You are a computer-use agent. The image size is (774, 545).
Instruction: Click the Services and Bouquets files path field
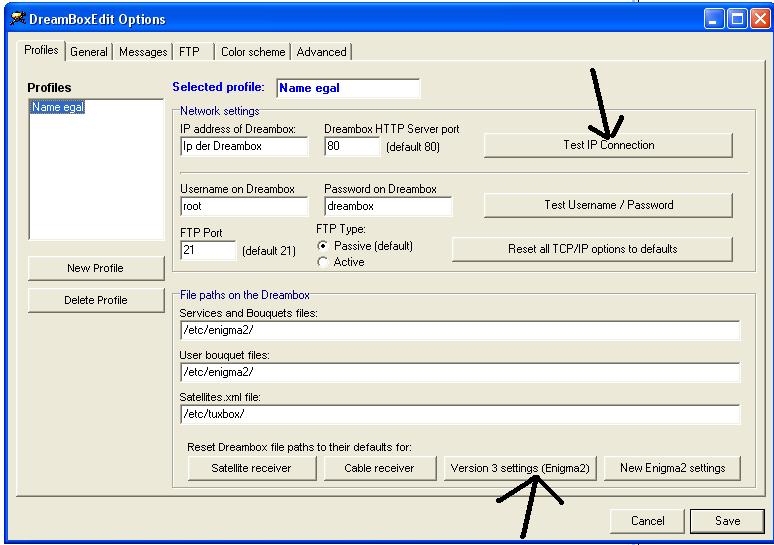(460, 330)
